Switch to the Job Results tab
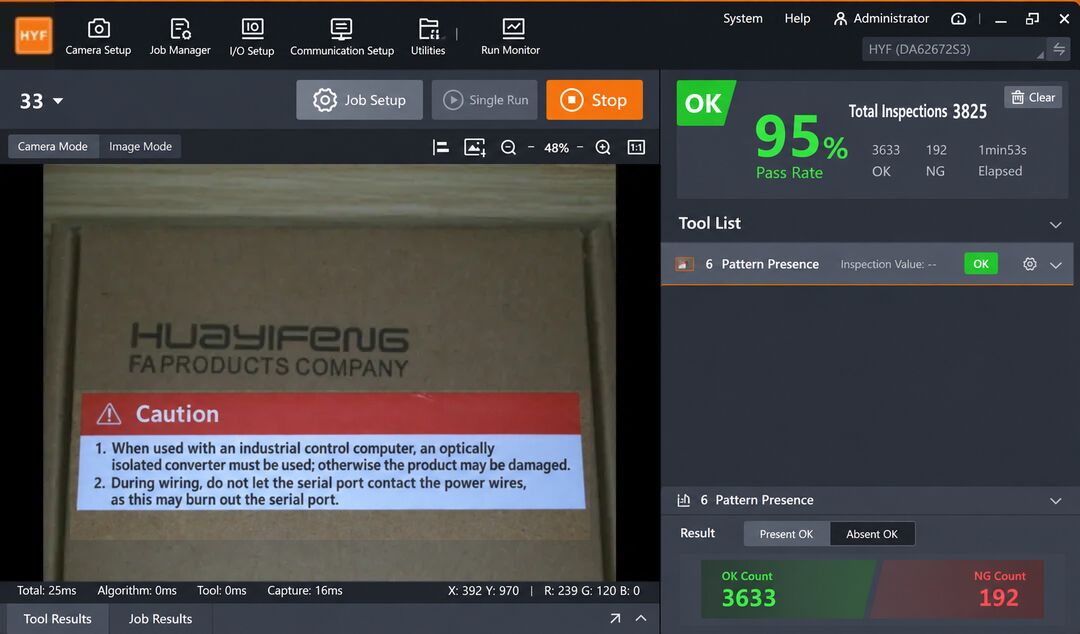 click(160, 619)
